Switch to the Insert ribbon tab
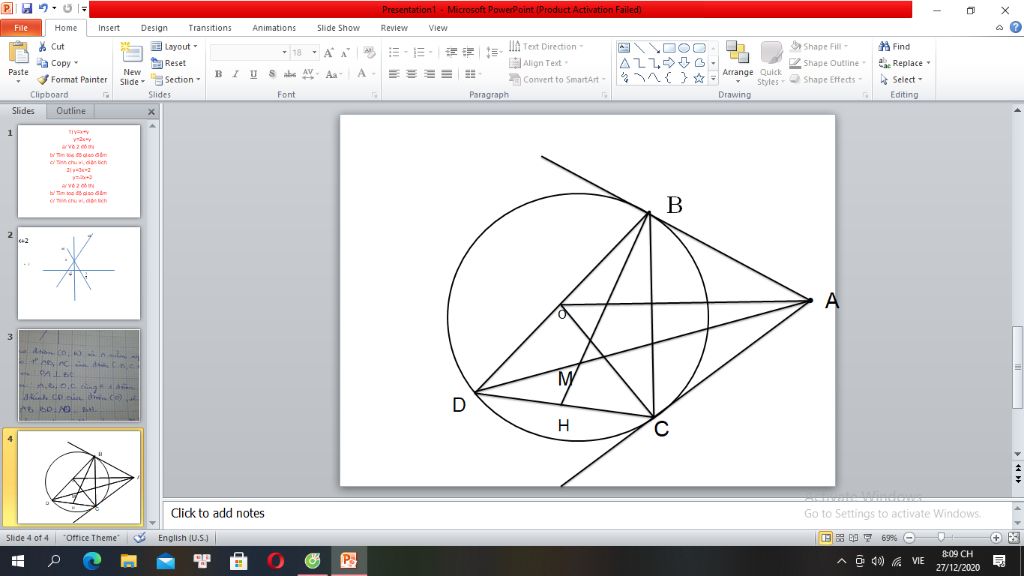The image size is (1024, 576). (109, 27)
